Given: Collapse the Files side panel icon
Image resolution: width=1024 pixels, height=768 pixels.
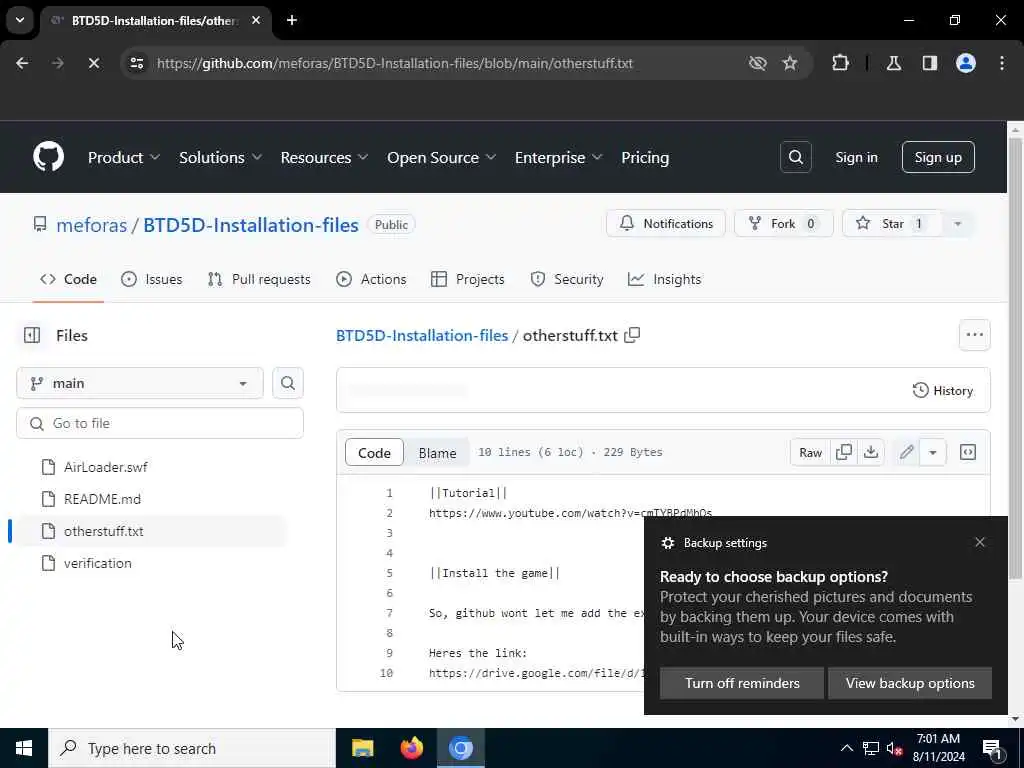Looking at the screenshot, I should 31,335.
